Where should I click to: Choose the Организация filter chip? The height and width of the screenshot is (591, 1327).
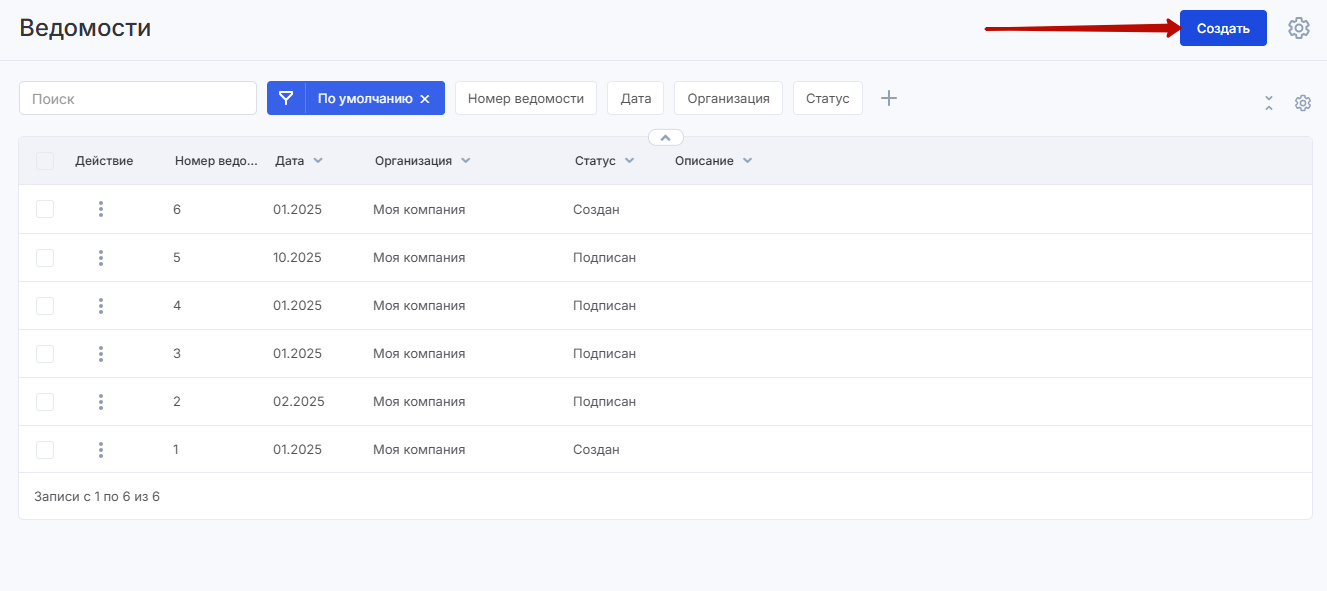(728, 98)
